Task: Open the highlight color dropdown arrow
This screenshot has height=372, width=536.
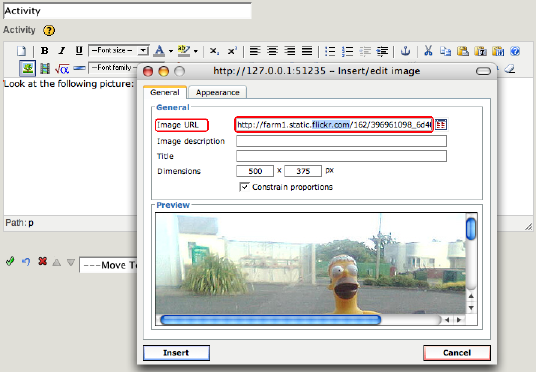Action: pos(196,51)
